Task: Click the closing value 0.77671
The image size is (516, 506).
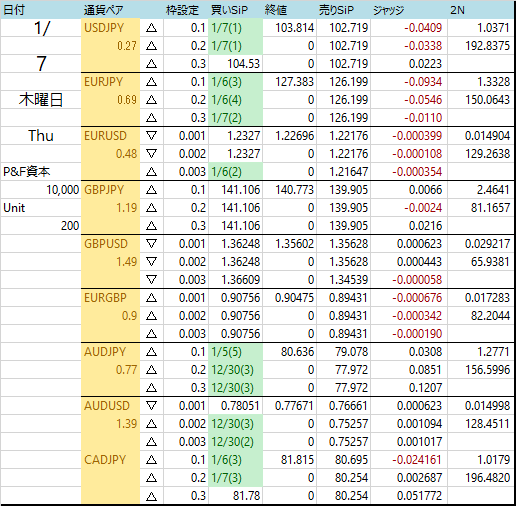Action: [295, 406]
